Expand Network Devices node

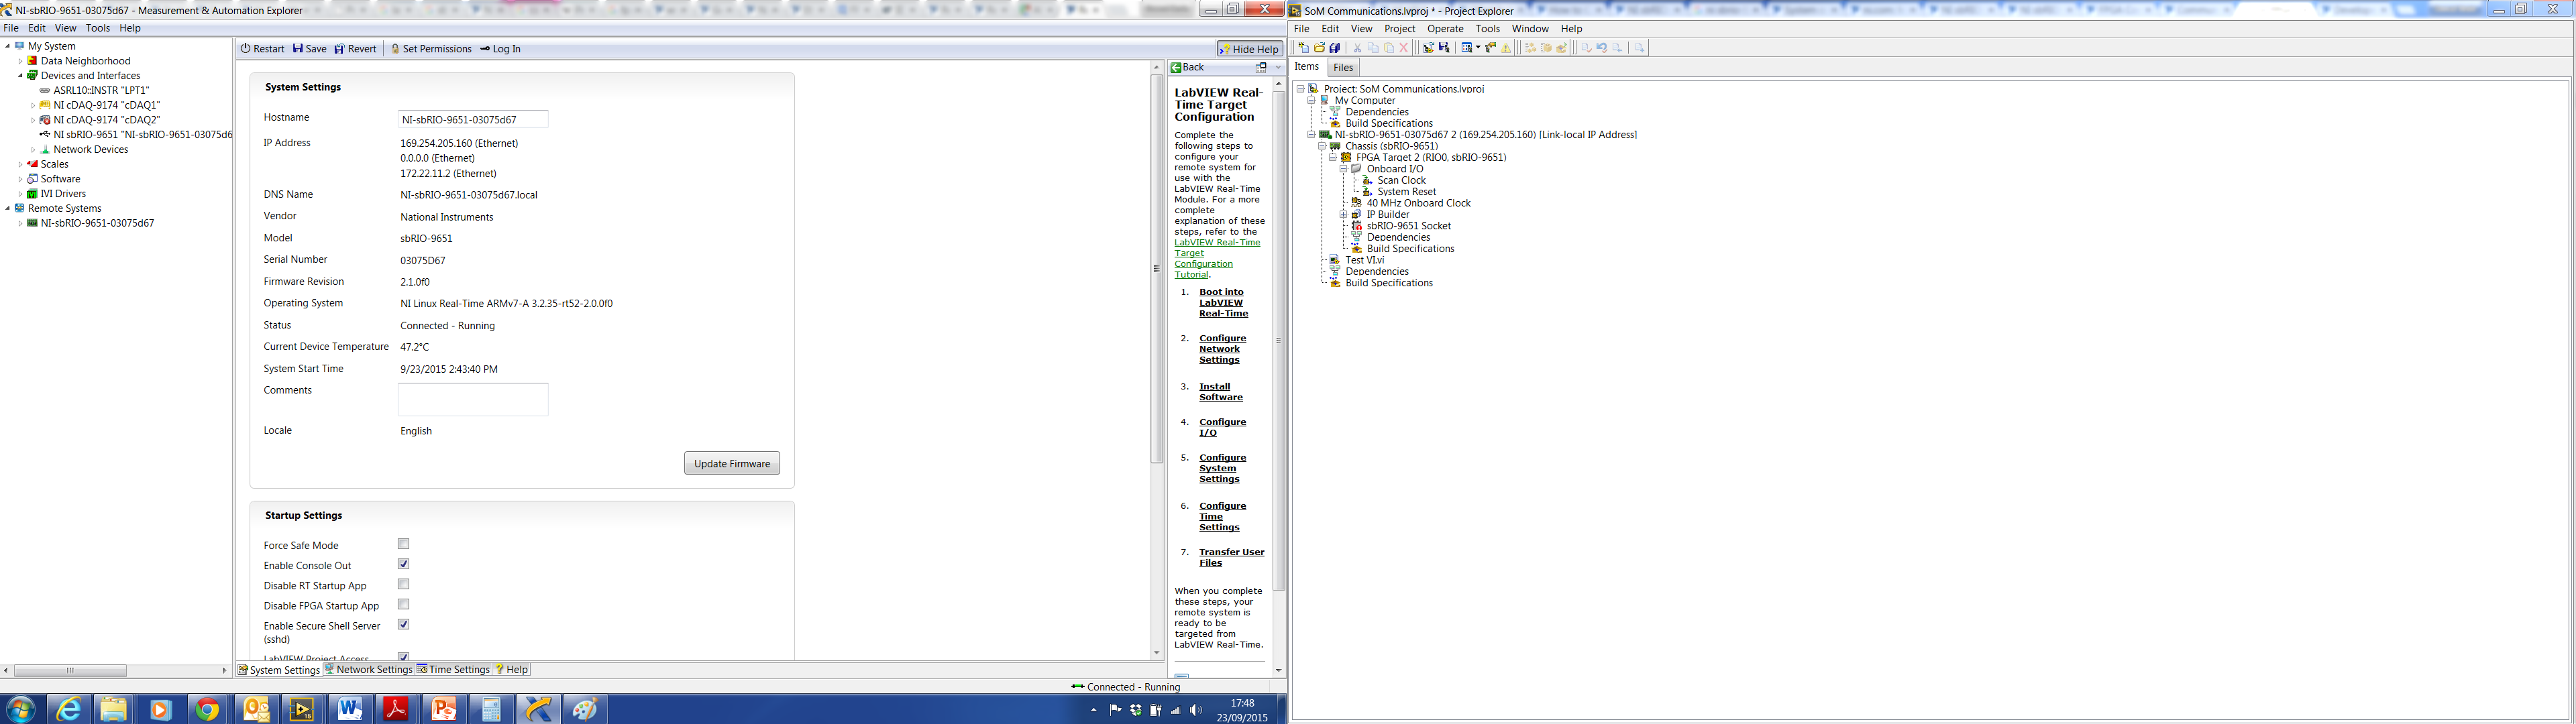coord(33,150)
